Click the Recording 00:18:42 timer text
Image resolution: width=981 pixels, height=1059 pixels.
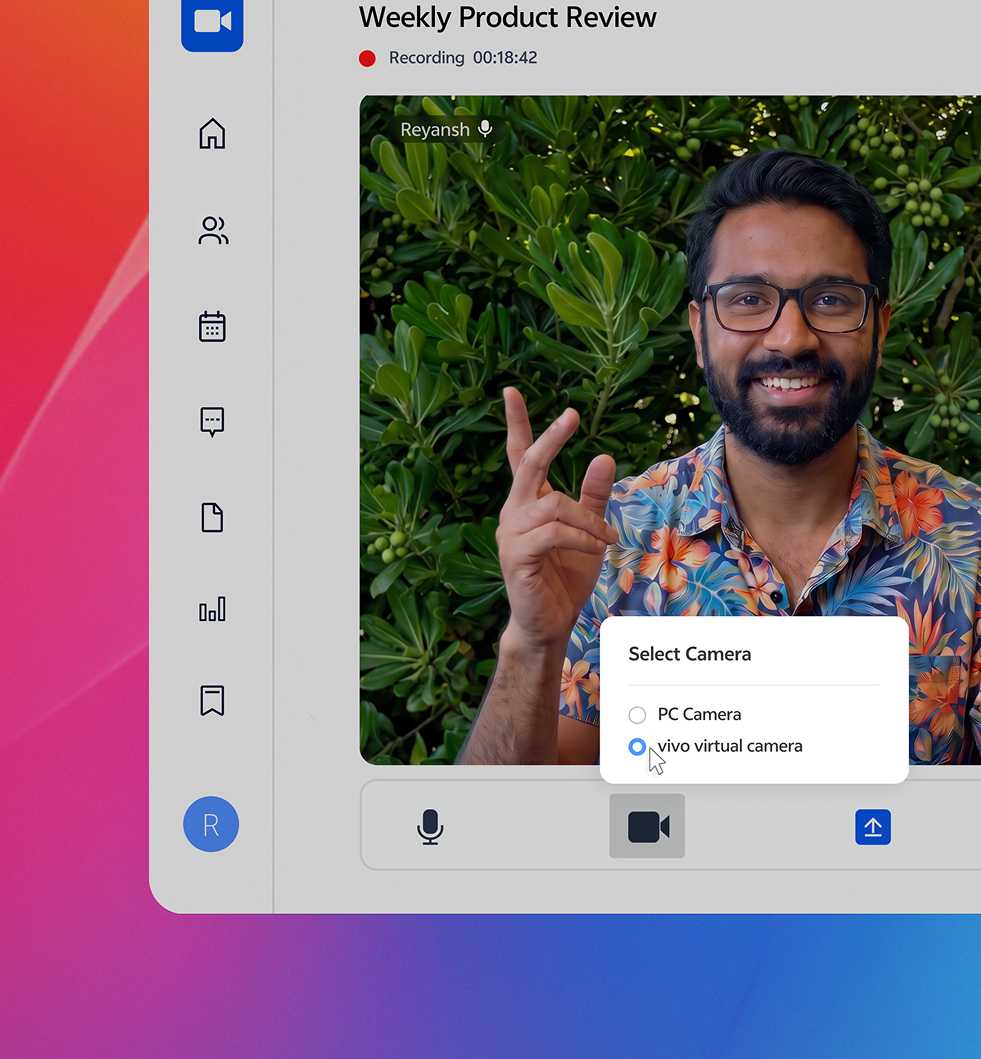click(x=463, y=57)
